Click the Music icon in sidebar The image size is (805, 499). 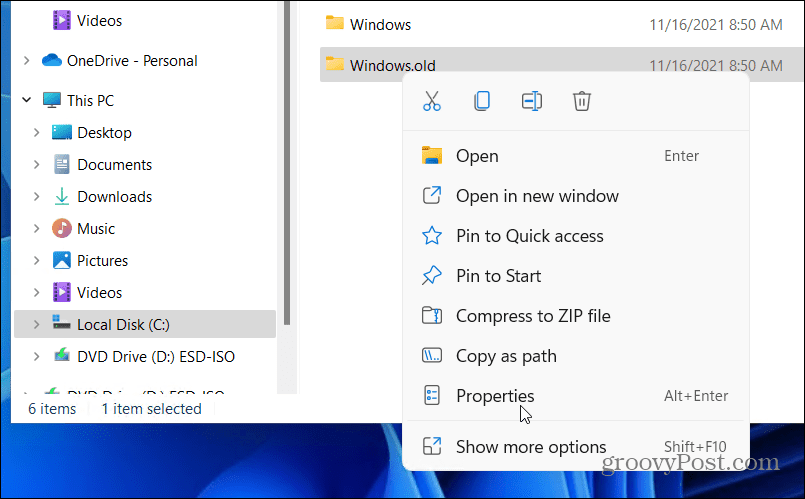click(x=62, y=228)
